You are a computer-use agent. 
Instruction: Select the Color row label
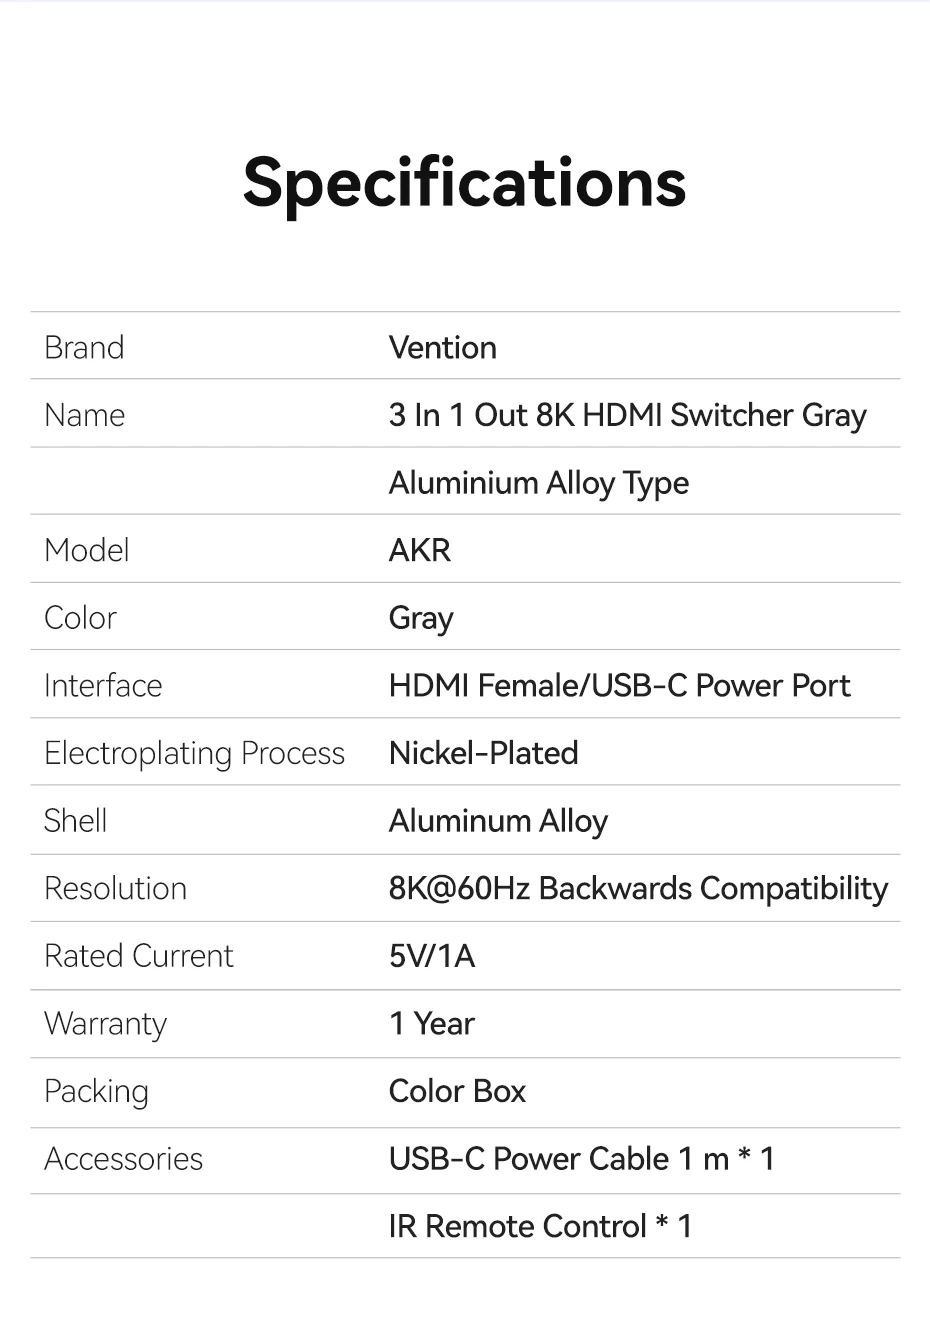tap(80, 618)
